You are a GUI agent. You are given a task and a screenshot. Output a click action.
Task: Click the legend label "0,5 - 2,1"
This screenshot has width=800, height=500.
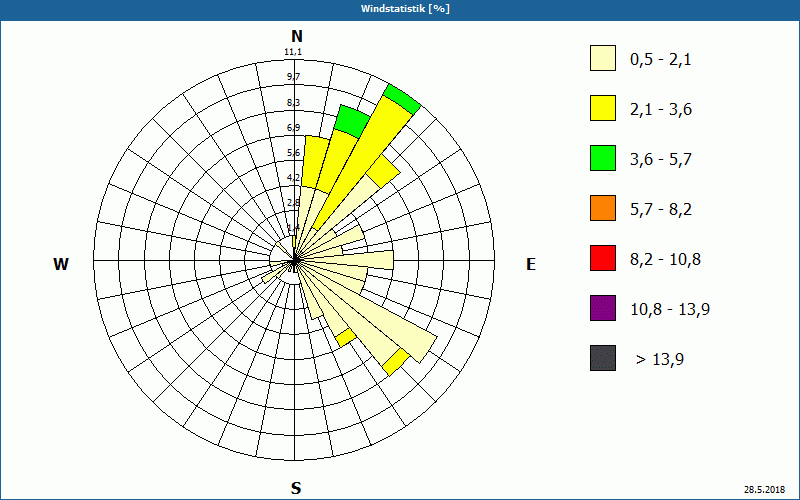[661, 60]
